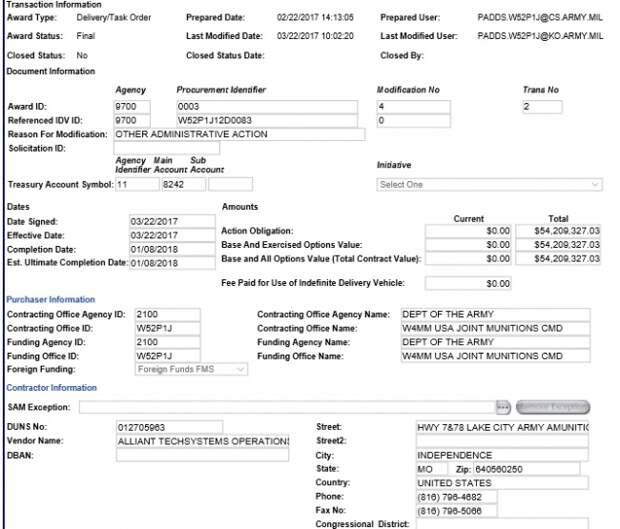Select the Closed Status value No
The width and height of the screenshot is (620, 529).
(82, 55)
